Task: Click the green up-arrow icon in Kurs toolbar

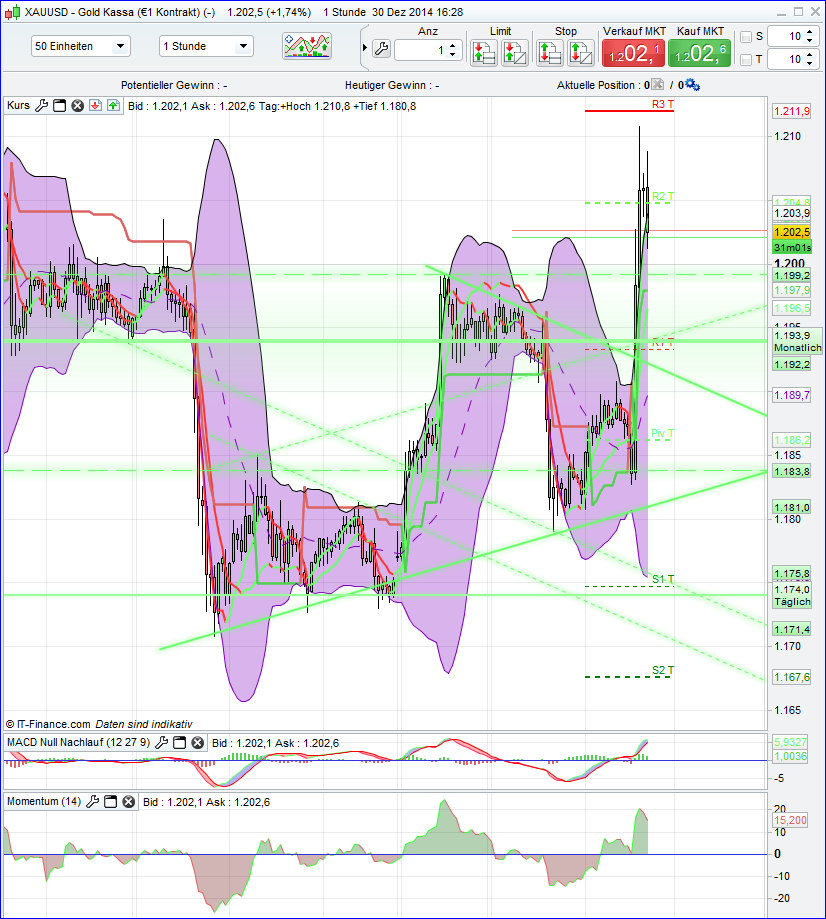Action: coord(114,104)
